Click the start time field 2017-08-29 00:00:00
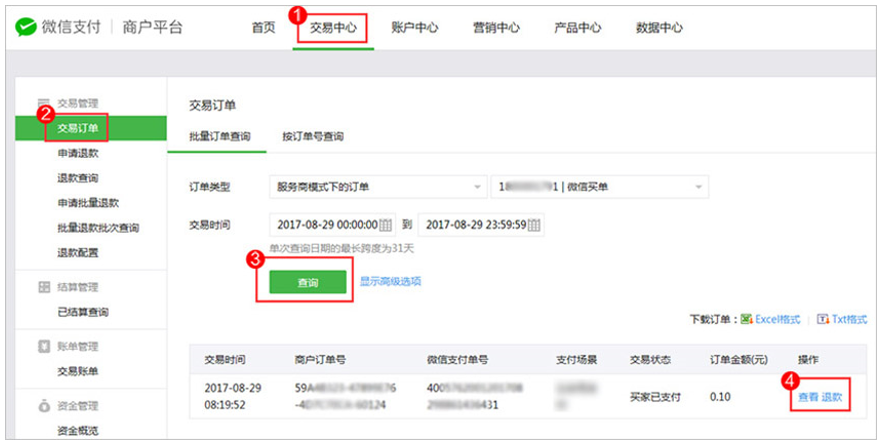 click(333, 225)
